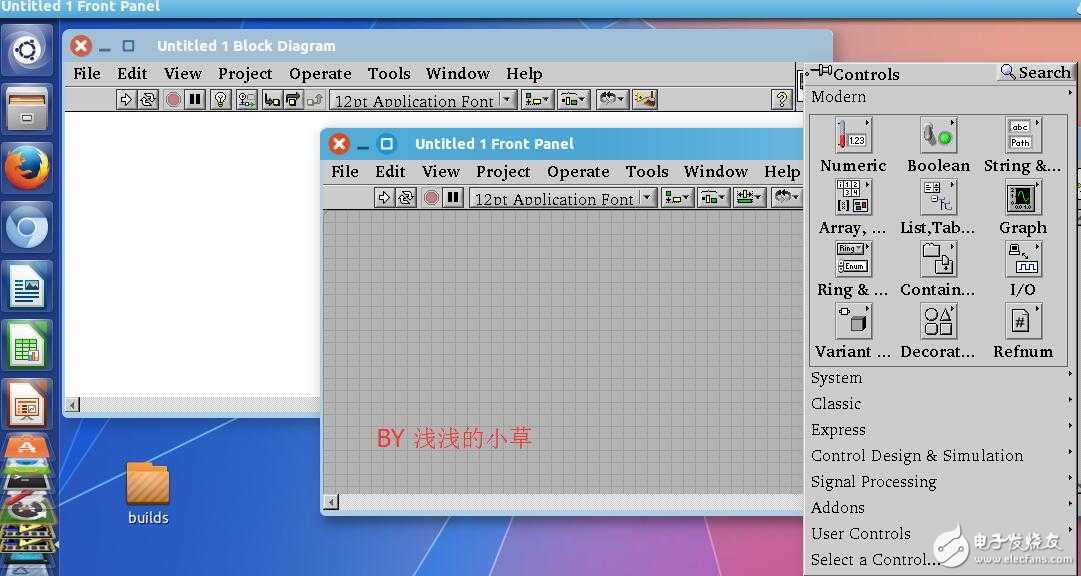This screenshot has height=576, width=1081.
Task: Click Run arrow in Block Diagram toolbar
Action: pyautogui.click(x=125, y=100)
